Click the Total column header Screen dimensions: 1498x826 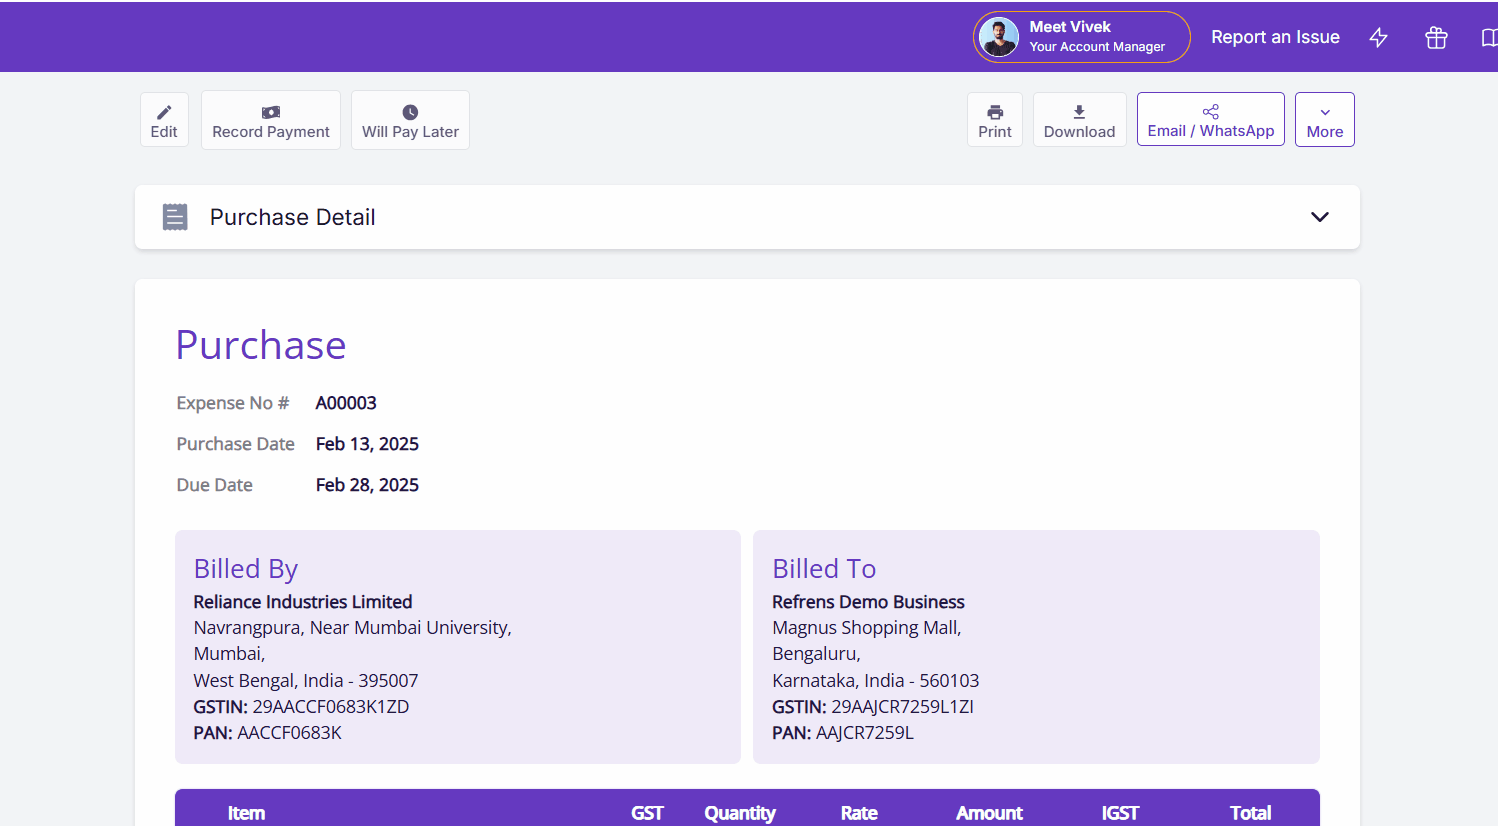pos(1250,813)
